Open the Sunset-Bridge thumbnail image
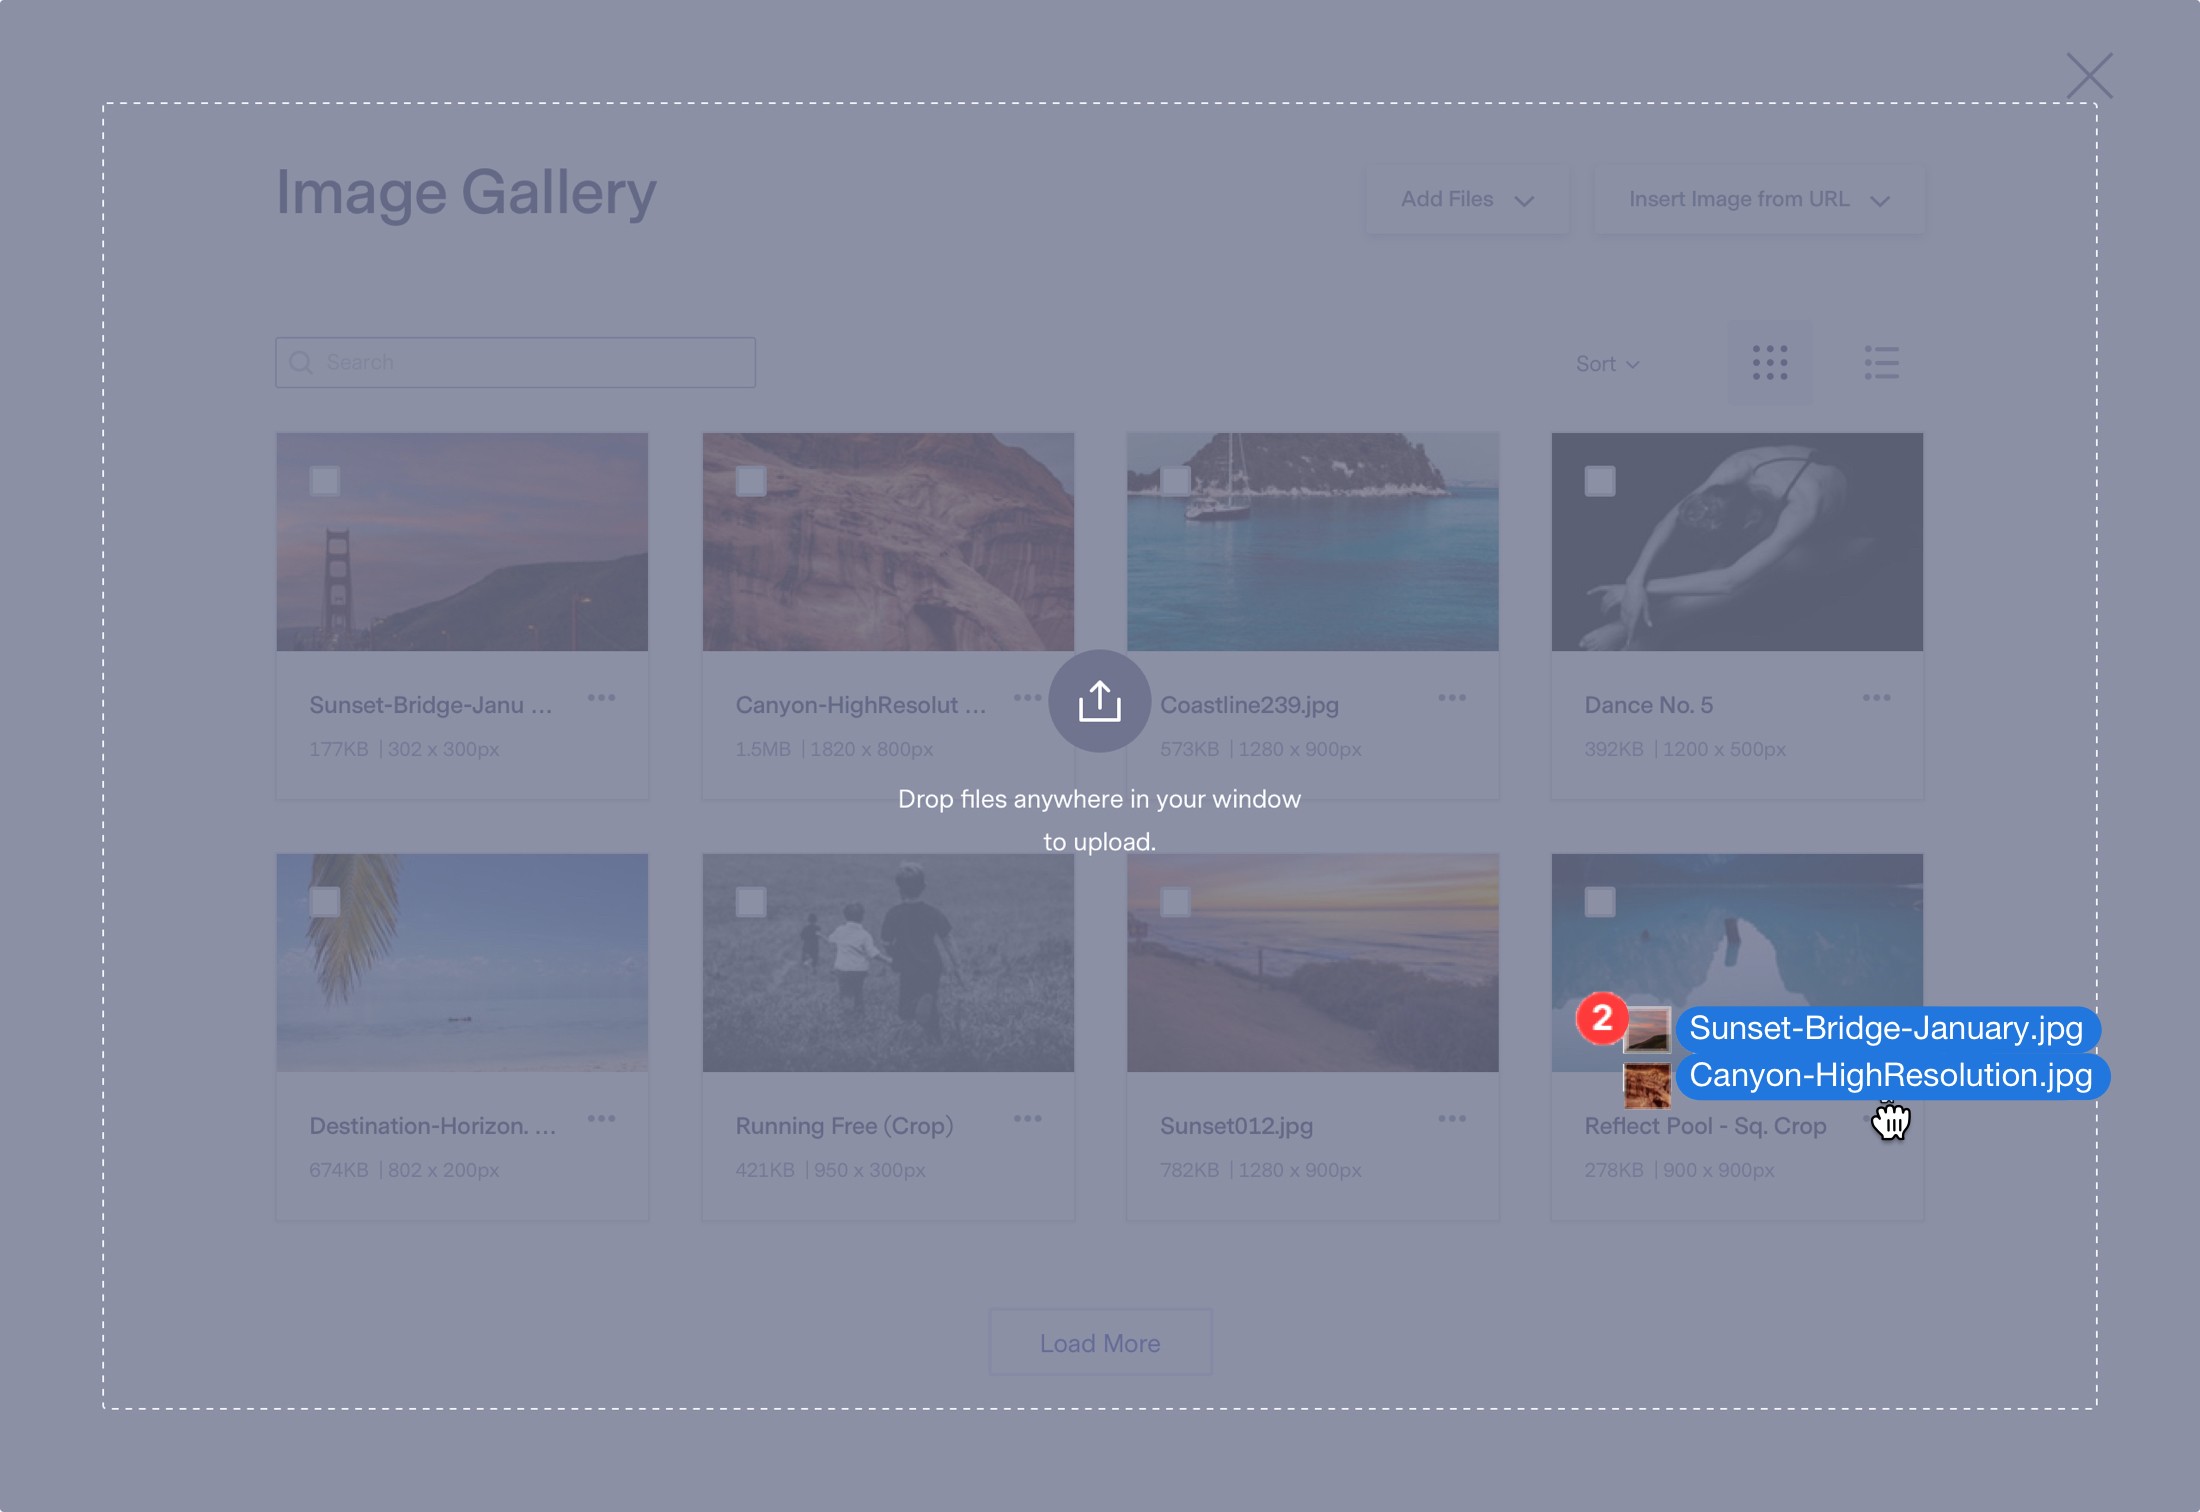The width and height of the screenshot is (2200, 1512). pyautogui.click(x=462, y=542)
